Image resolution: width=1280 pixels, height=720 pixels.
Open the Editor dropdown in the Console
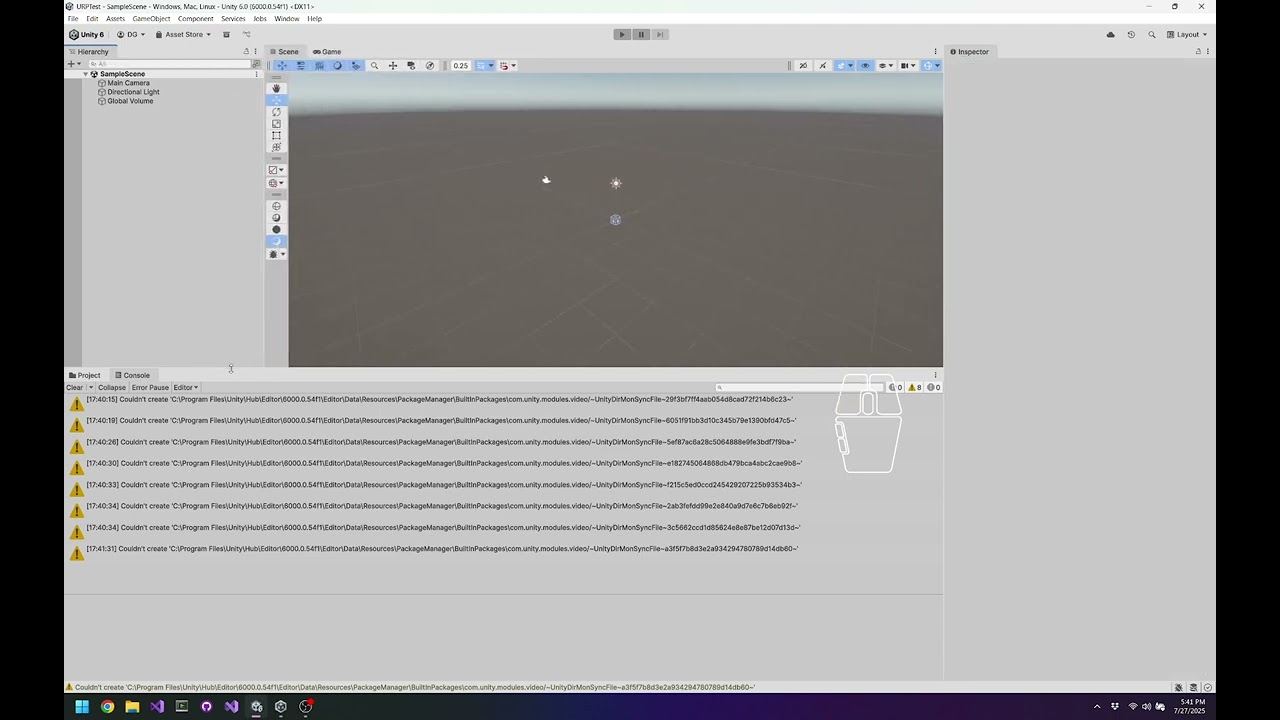pos(185,387)
